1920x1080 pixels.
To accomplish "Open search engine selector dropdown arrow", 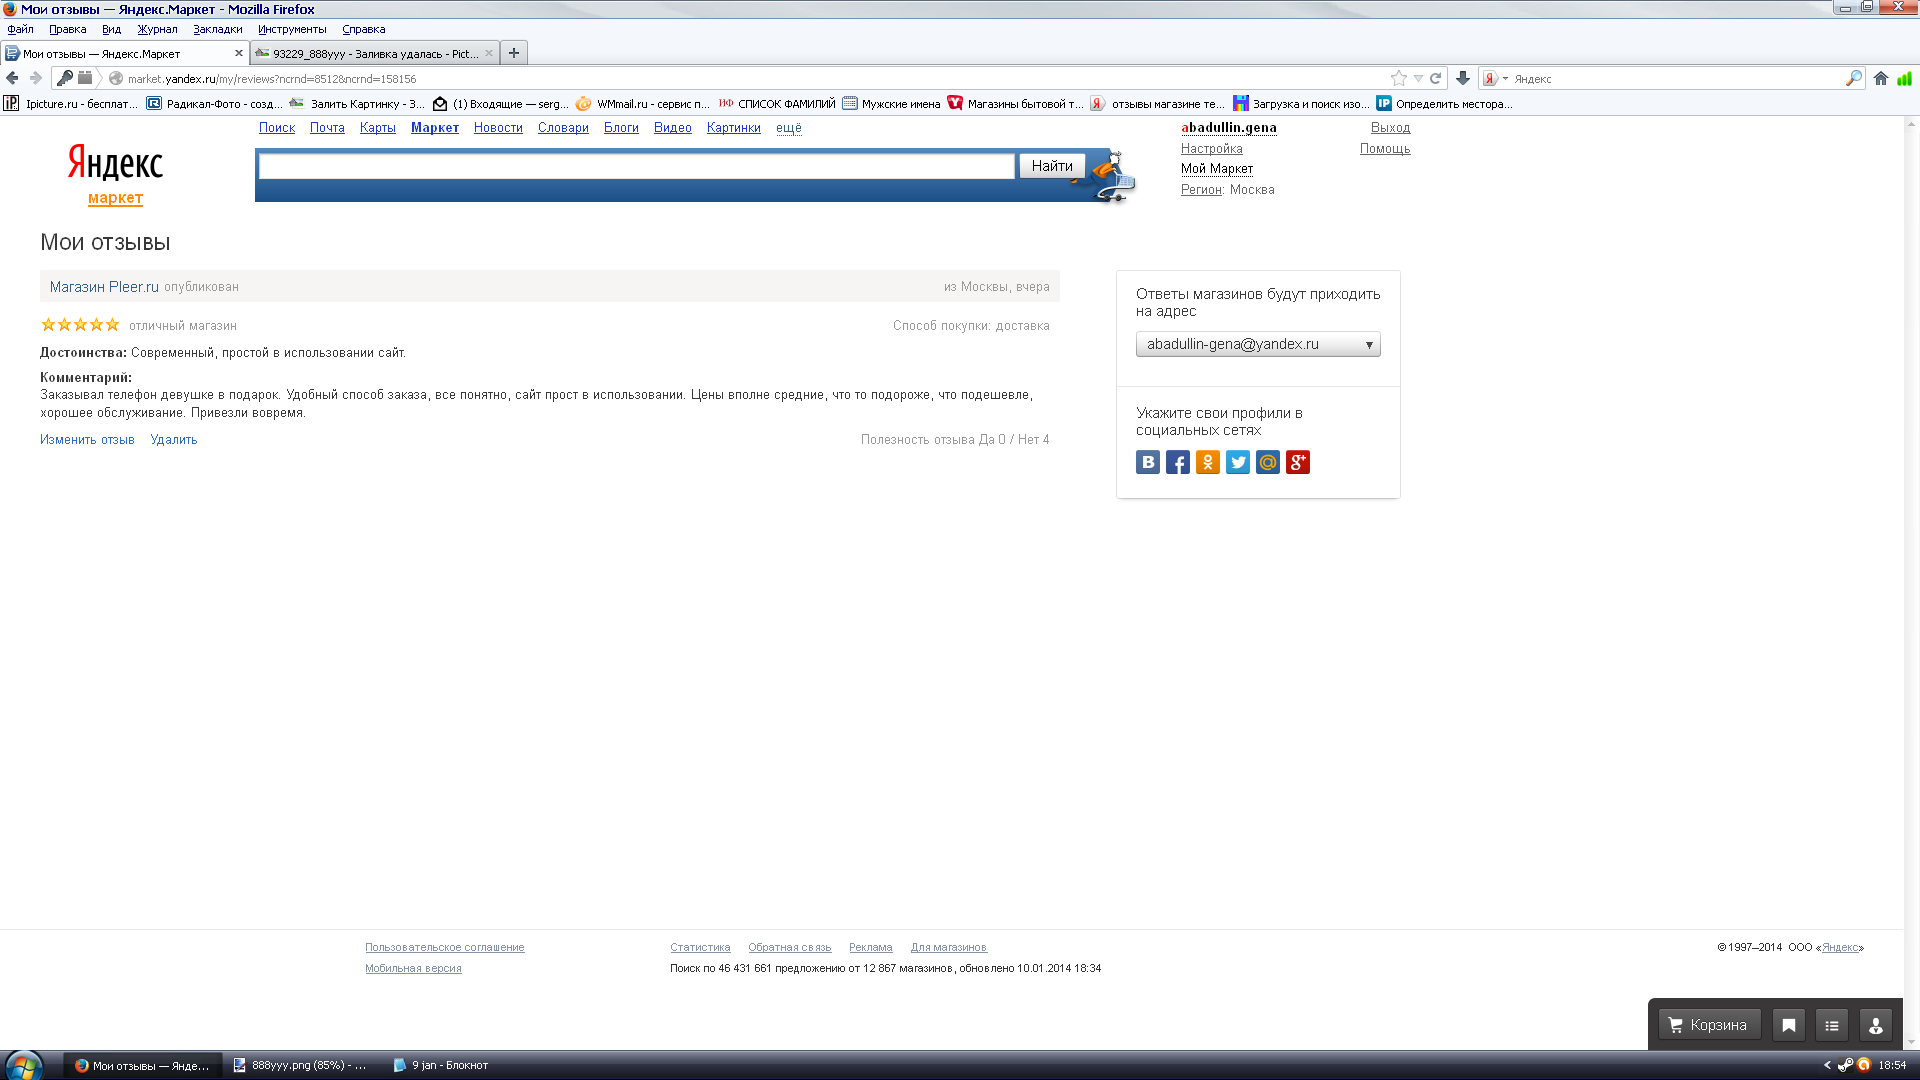I will tap(1505, 78).
